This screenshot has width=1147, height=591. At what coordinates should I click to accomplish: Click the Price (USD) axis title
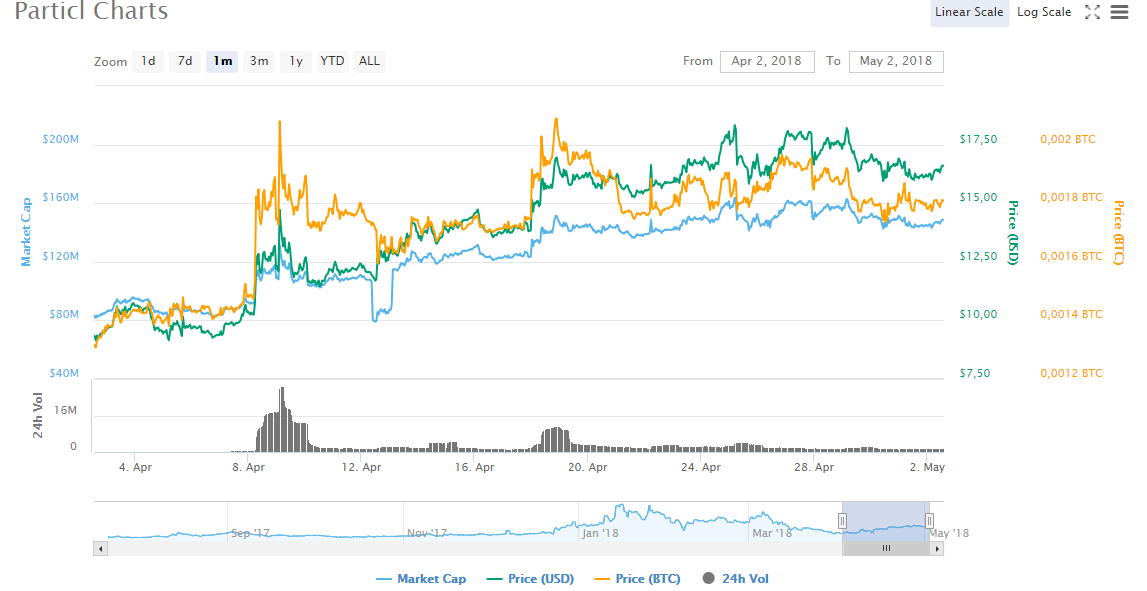pos(1013,233)
